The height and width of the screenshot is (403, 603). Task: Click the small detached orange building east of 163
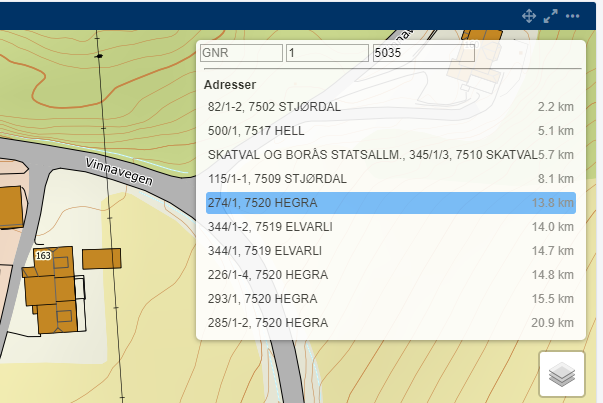tap(102, 258)
